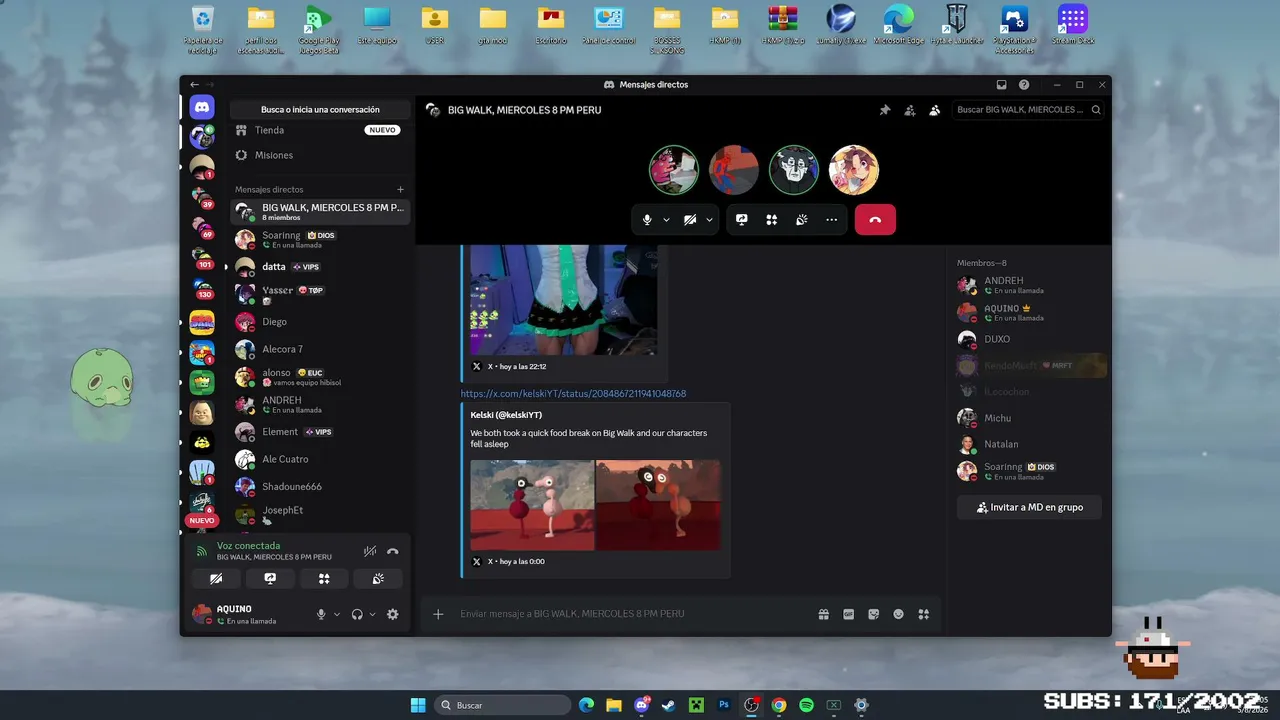1280x720 pixels.
Task: Open the Tienda tab
Action: click(320, 130)
